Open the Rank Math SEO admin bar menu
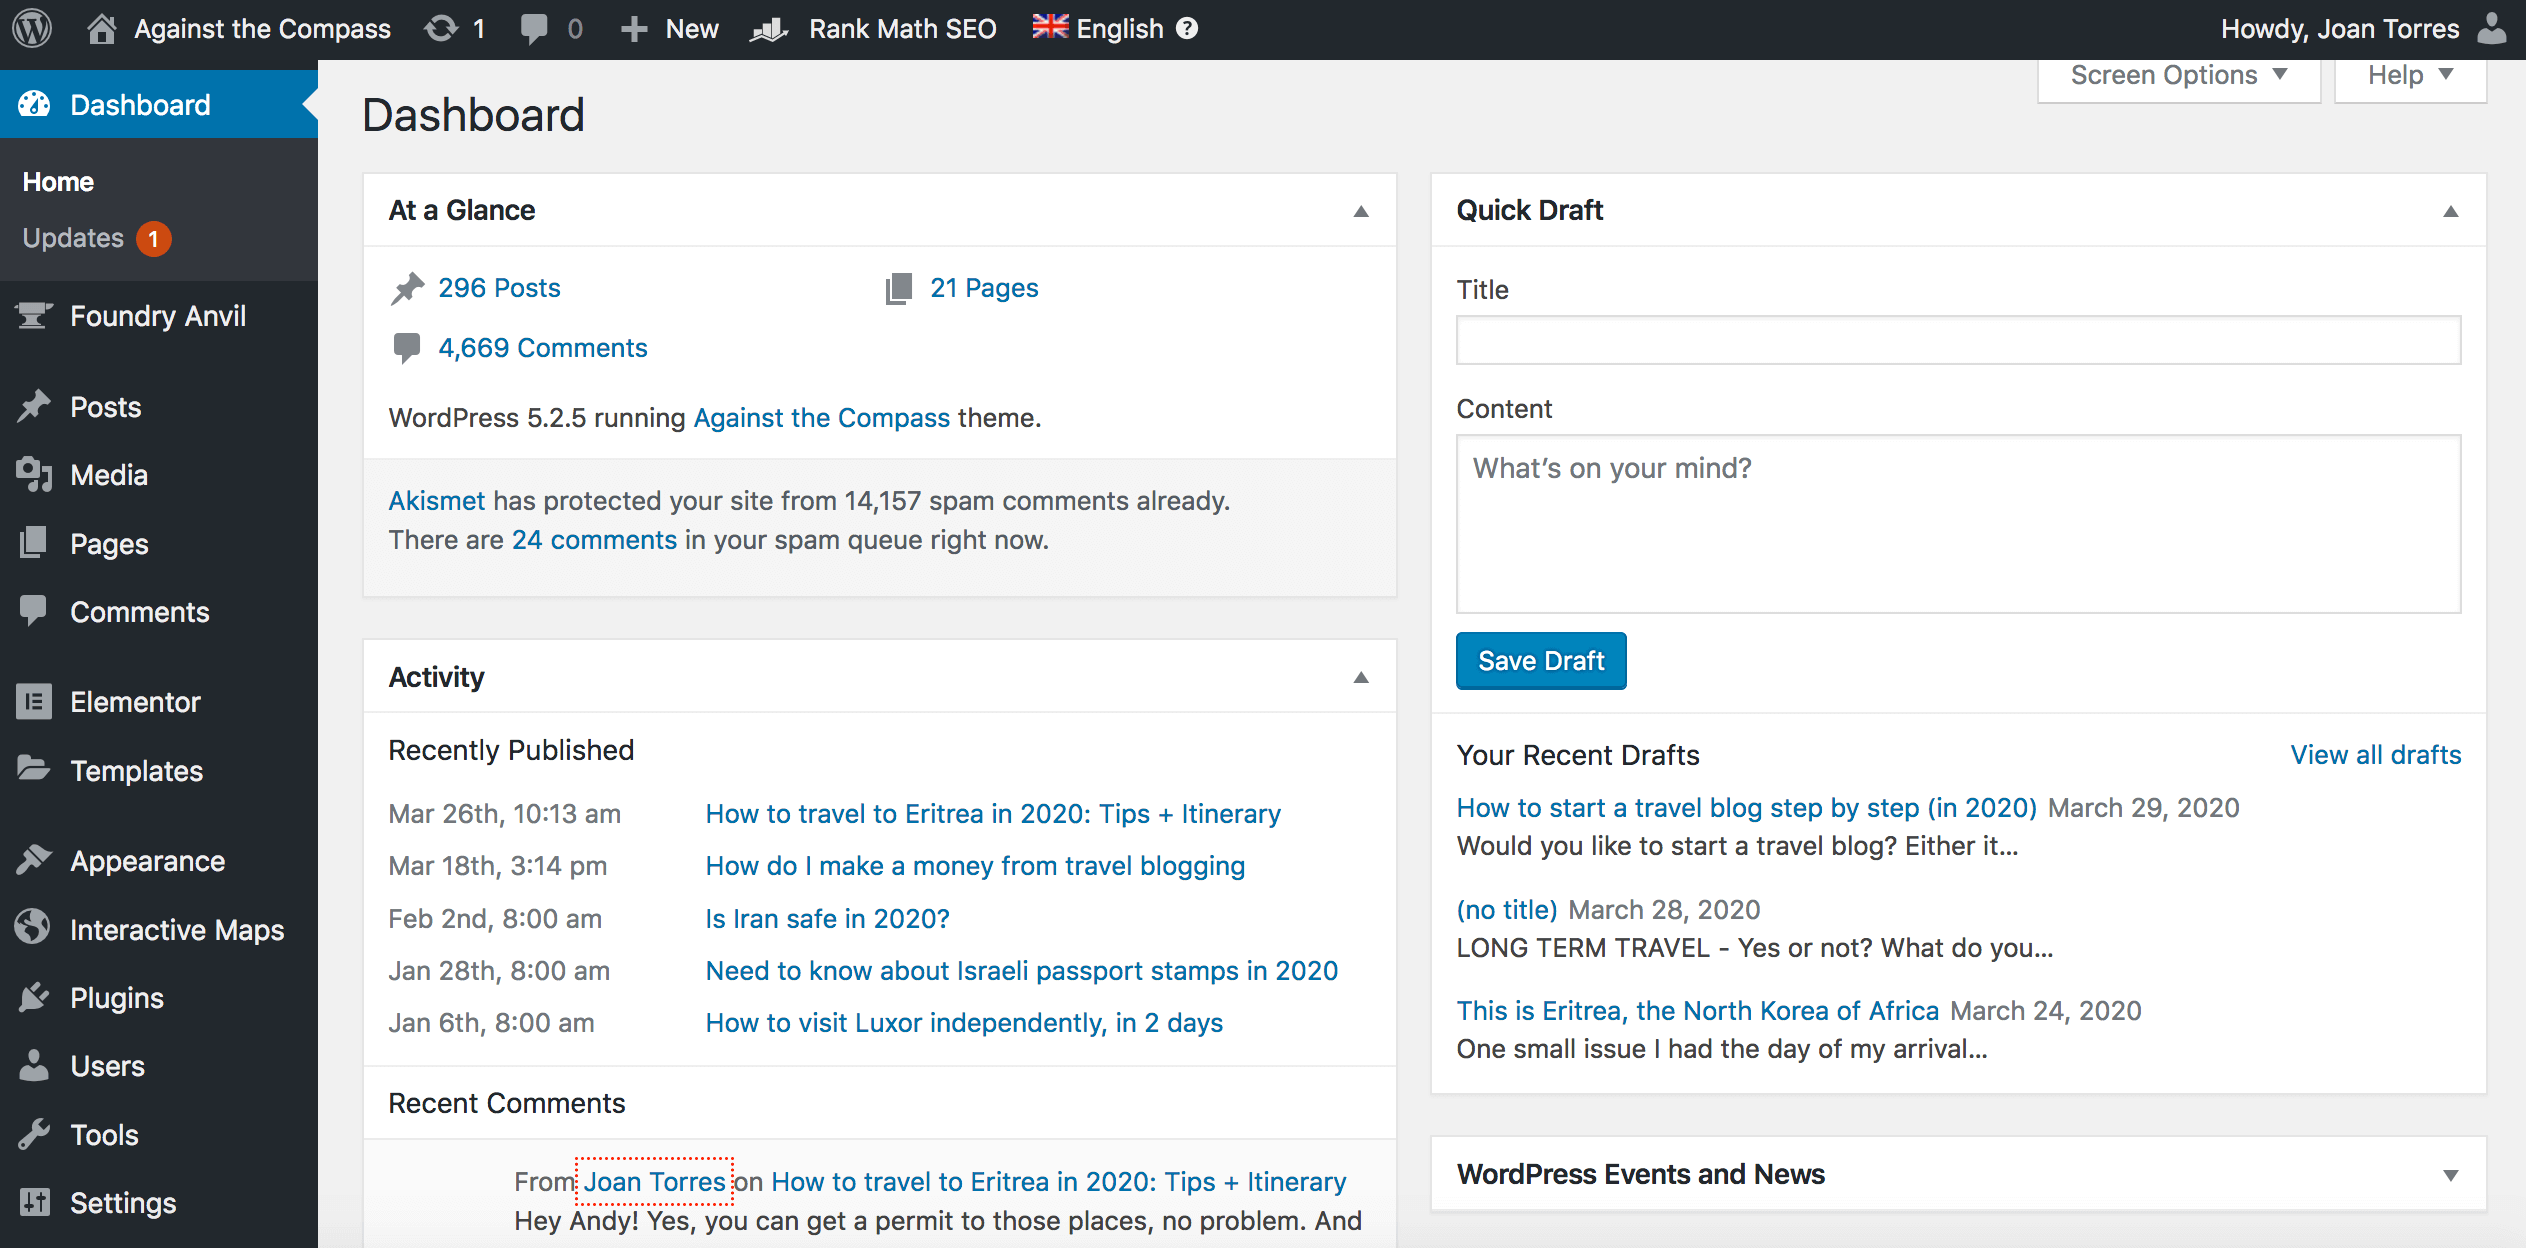 click(x=874, y=29)
